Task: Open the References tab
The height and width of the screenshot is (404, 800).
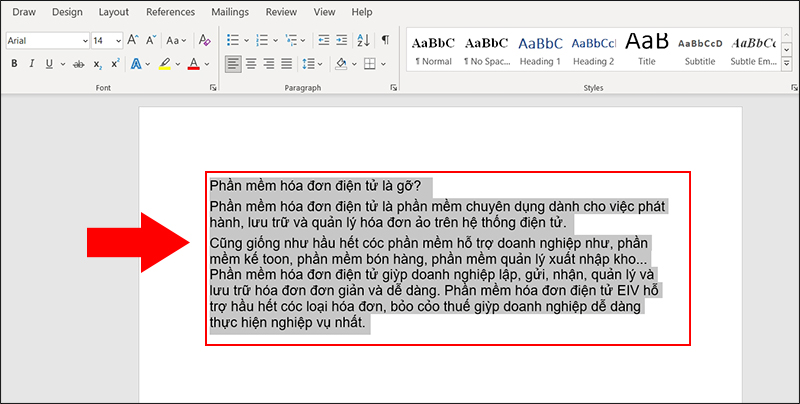Action: point(170,12)
